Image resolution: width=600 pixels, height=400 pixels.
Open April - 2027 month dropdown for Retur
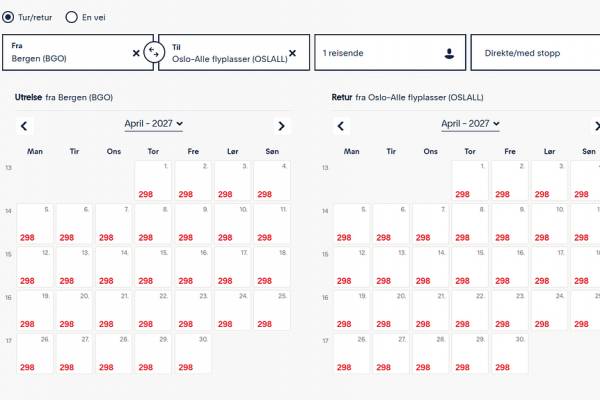coord(470,124)
